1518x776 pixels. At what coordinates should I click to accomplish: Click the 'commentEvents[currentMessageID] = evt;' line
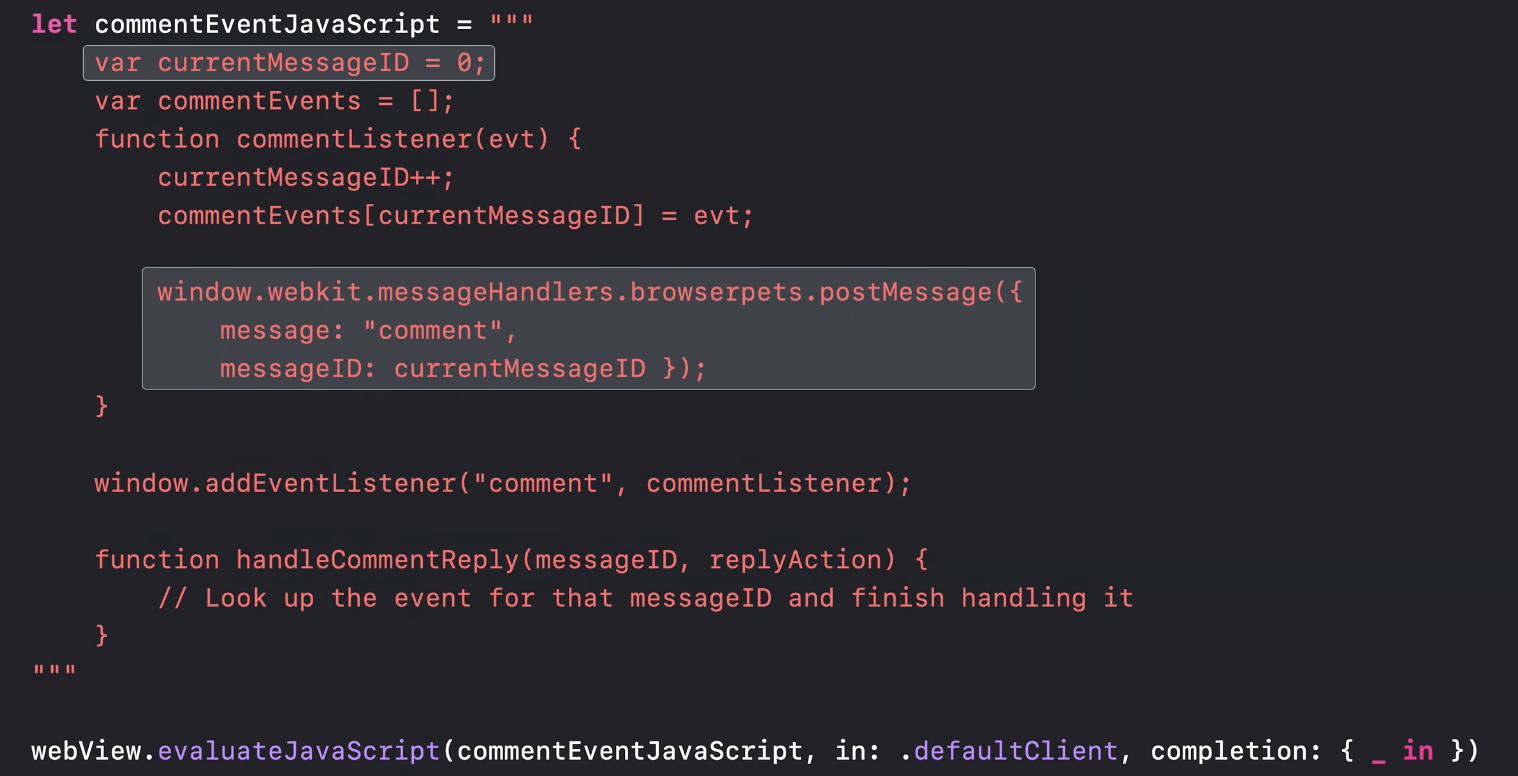456,215
